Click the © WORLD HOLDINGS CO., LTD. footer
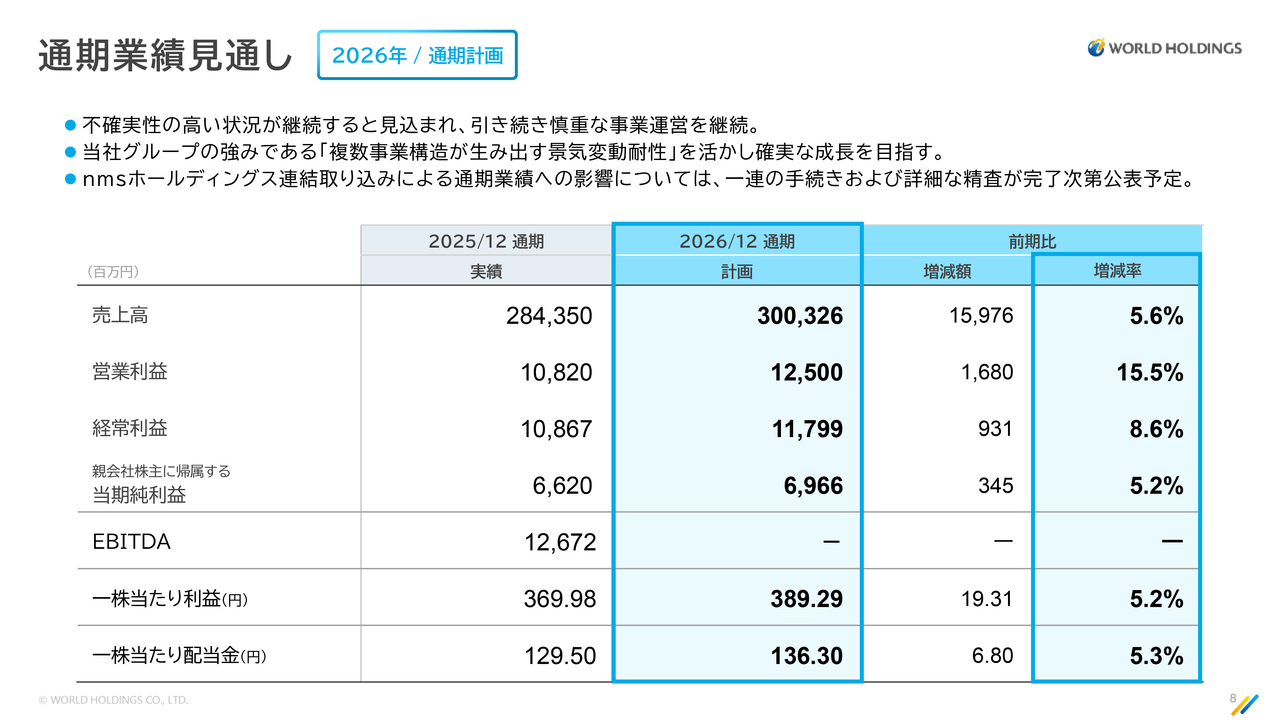Image resolution: width=1280 pixels, height=720 pixels. click(112, 700)
